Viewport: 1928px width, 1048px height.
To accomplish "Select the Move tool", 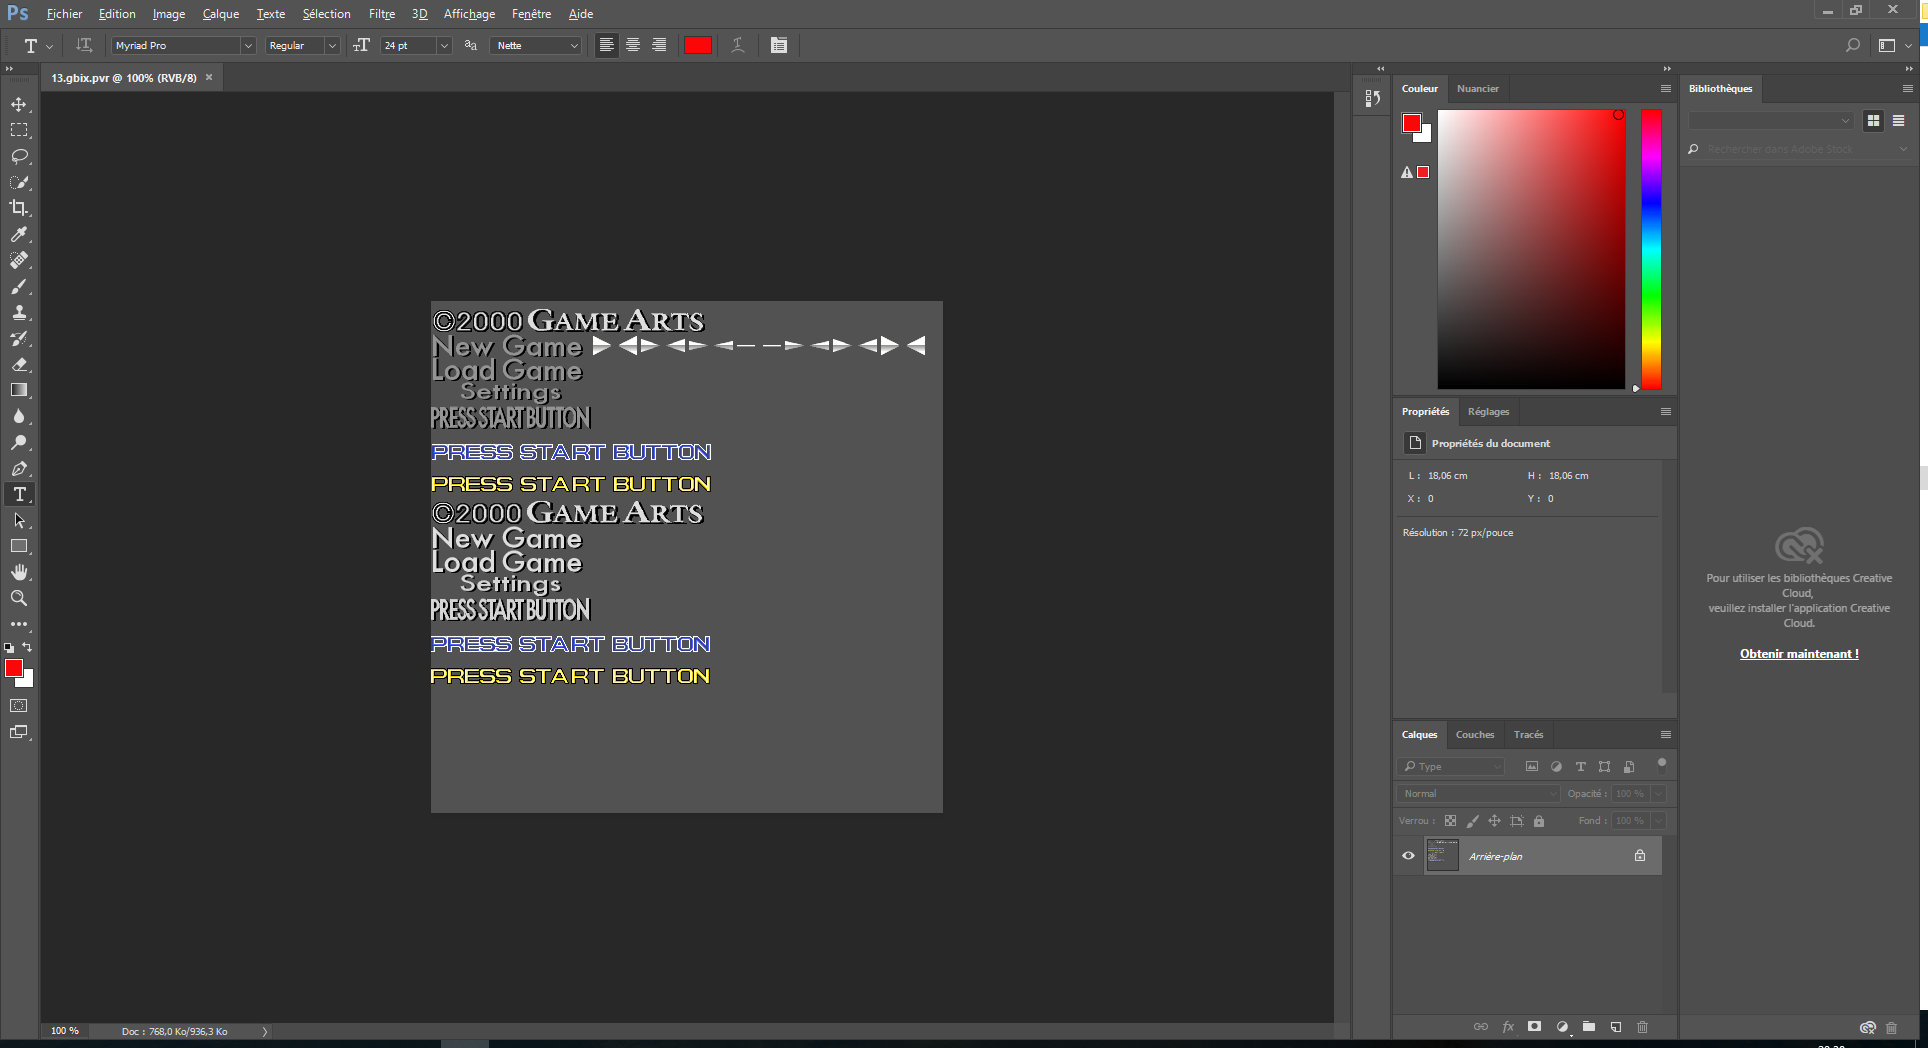I will (19, 104).
